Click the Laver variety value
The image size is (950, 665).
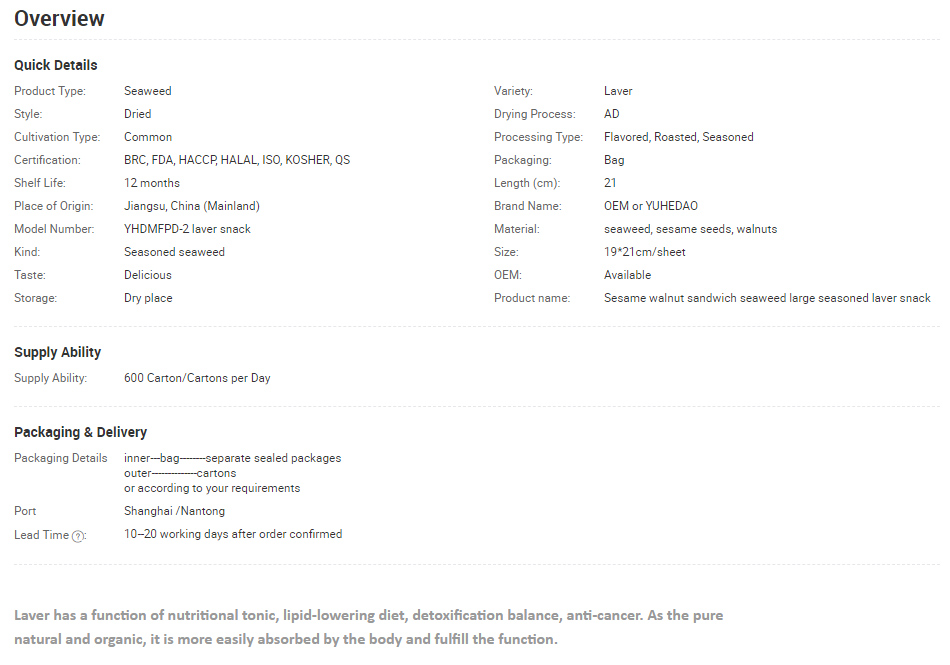point(618,91)
